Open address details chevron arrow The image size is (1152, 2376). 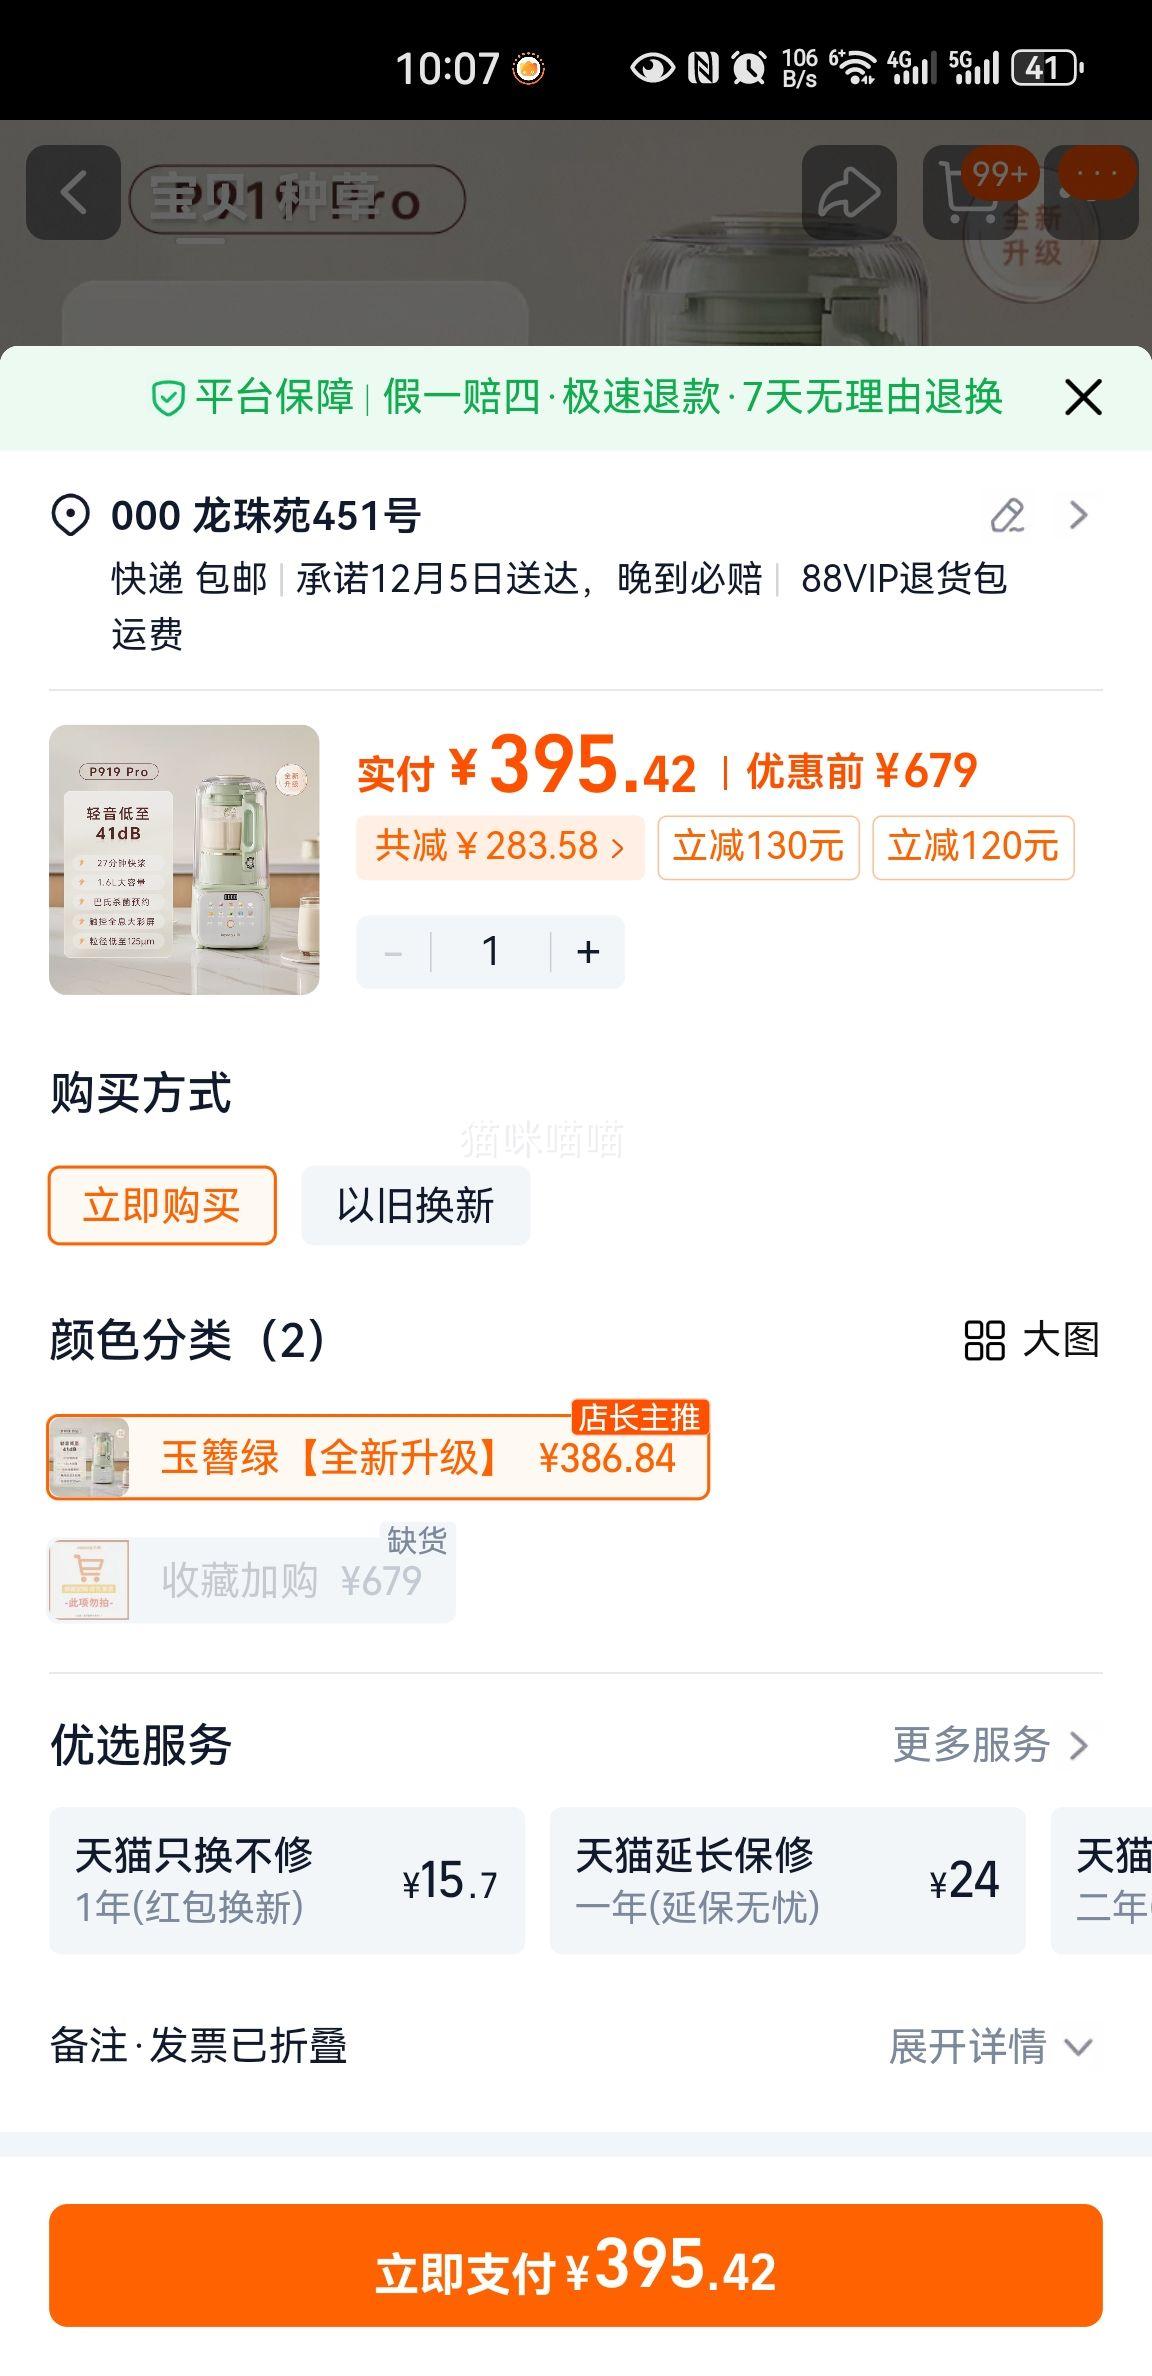click(x=1078, y=516)
